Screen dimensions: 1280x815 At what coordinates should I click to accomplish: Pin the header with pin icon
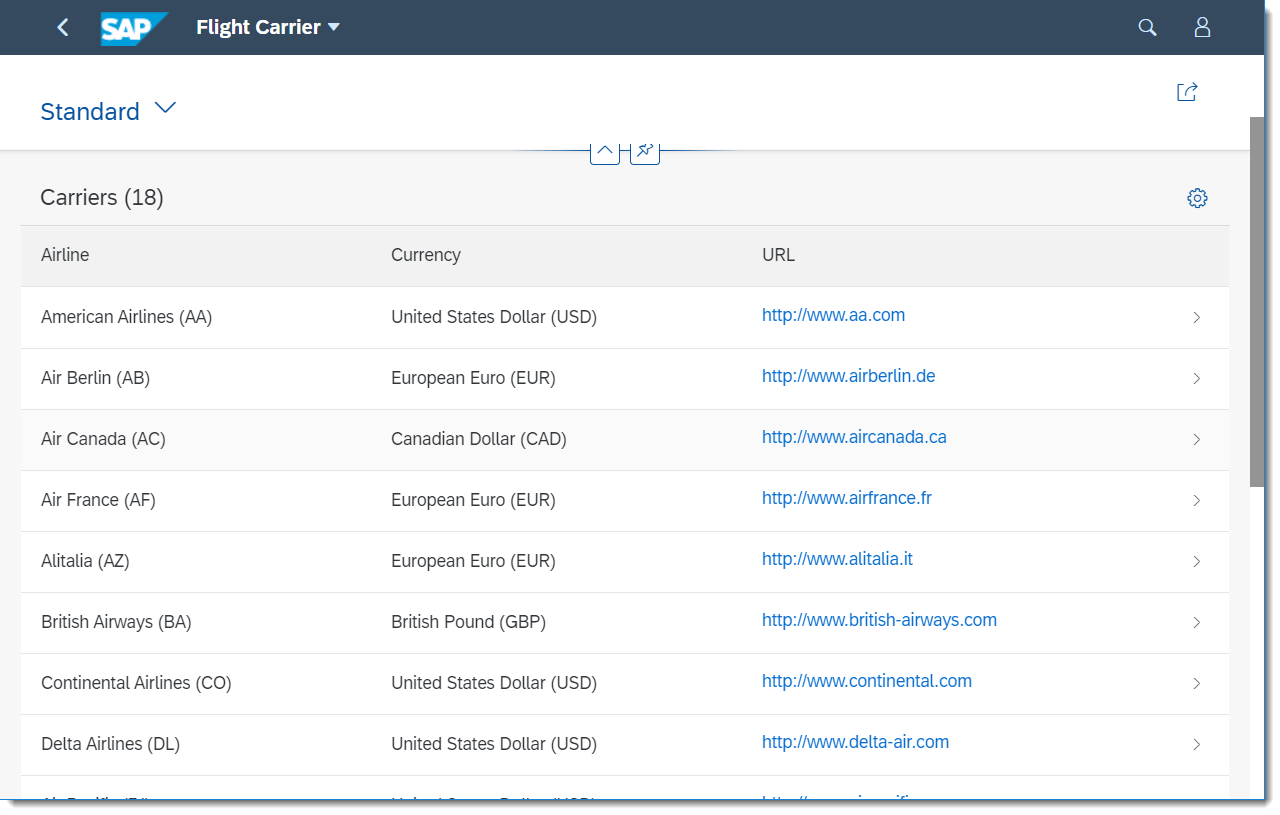[x=645, y=151]
